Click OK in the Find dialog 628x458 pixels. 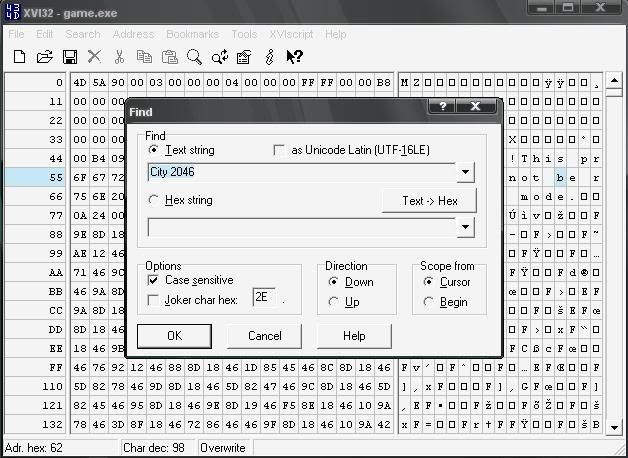[x=174, y=335]
